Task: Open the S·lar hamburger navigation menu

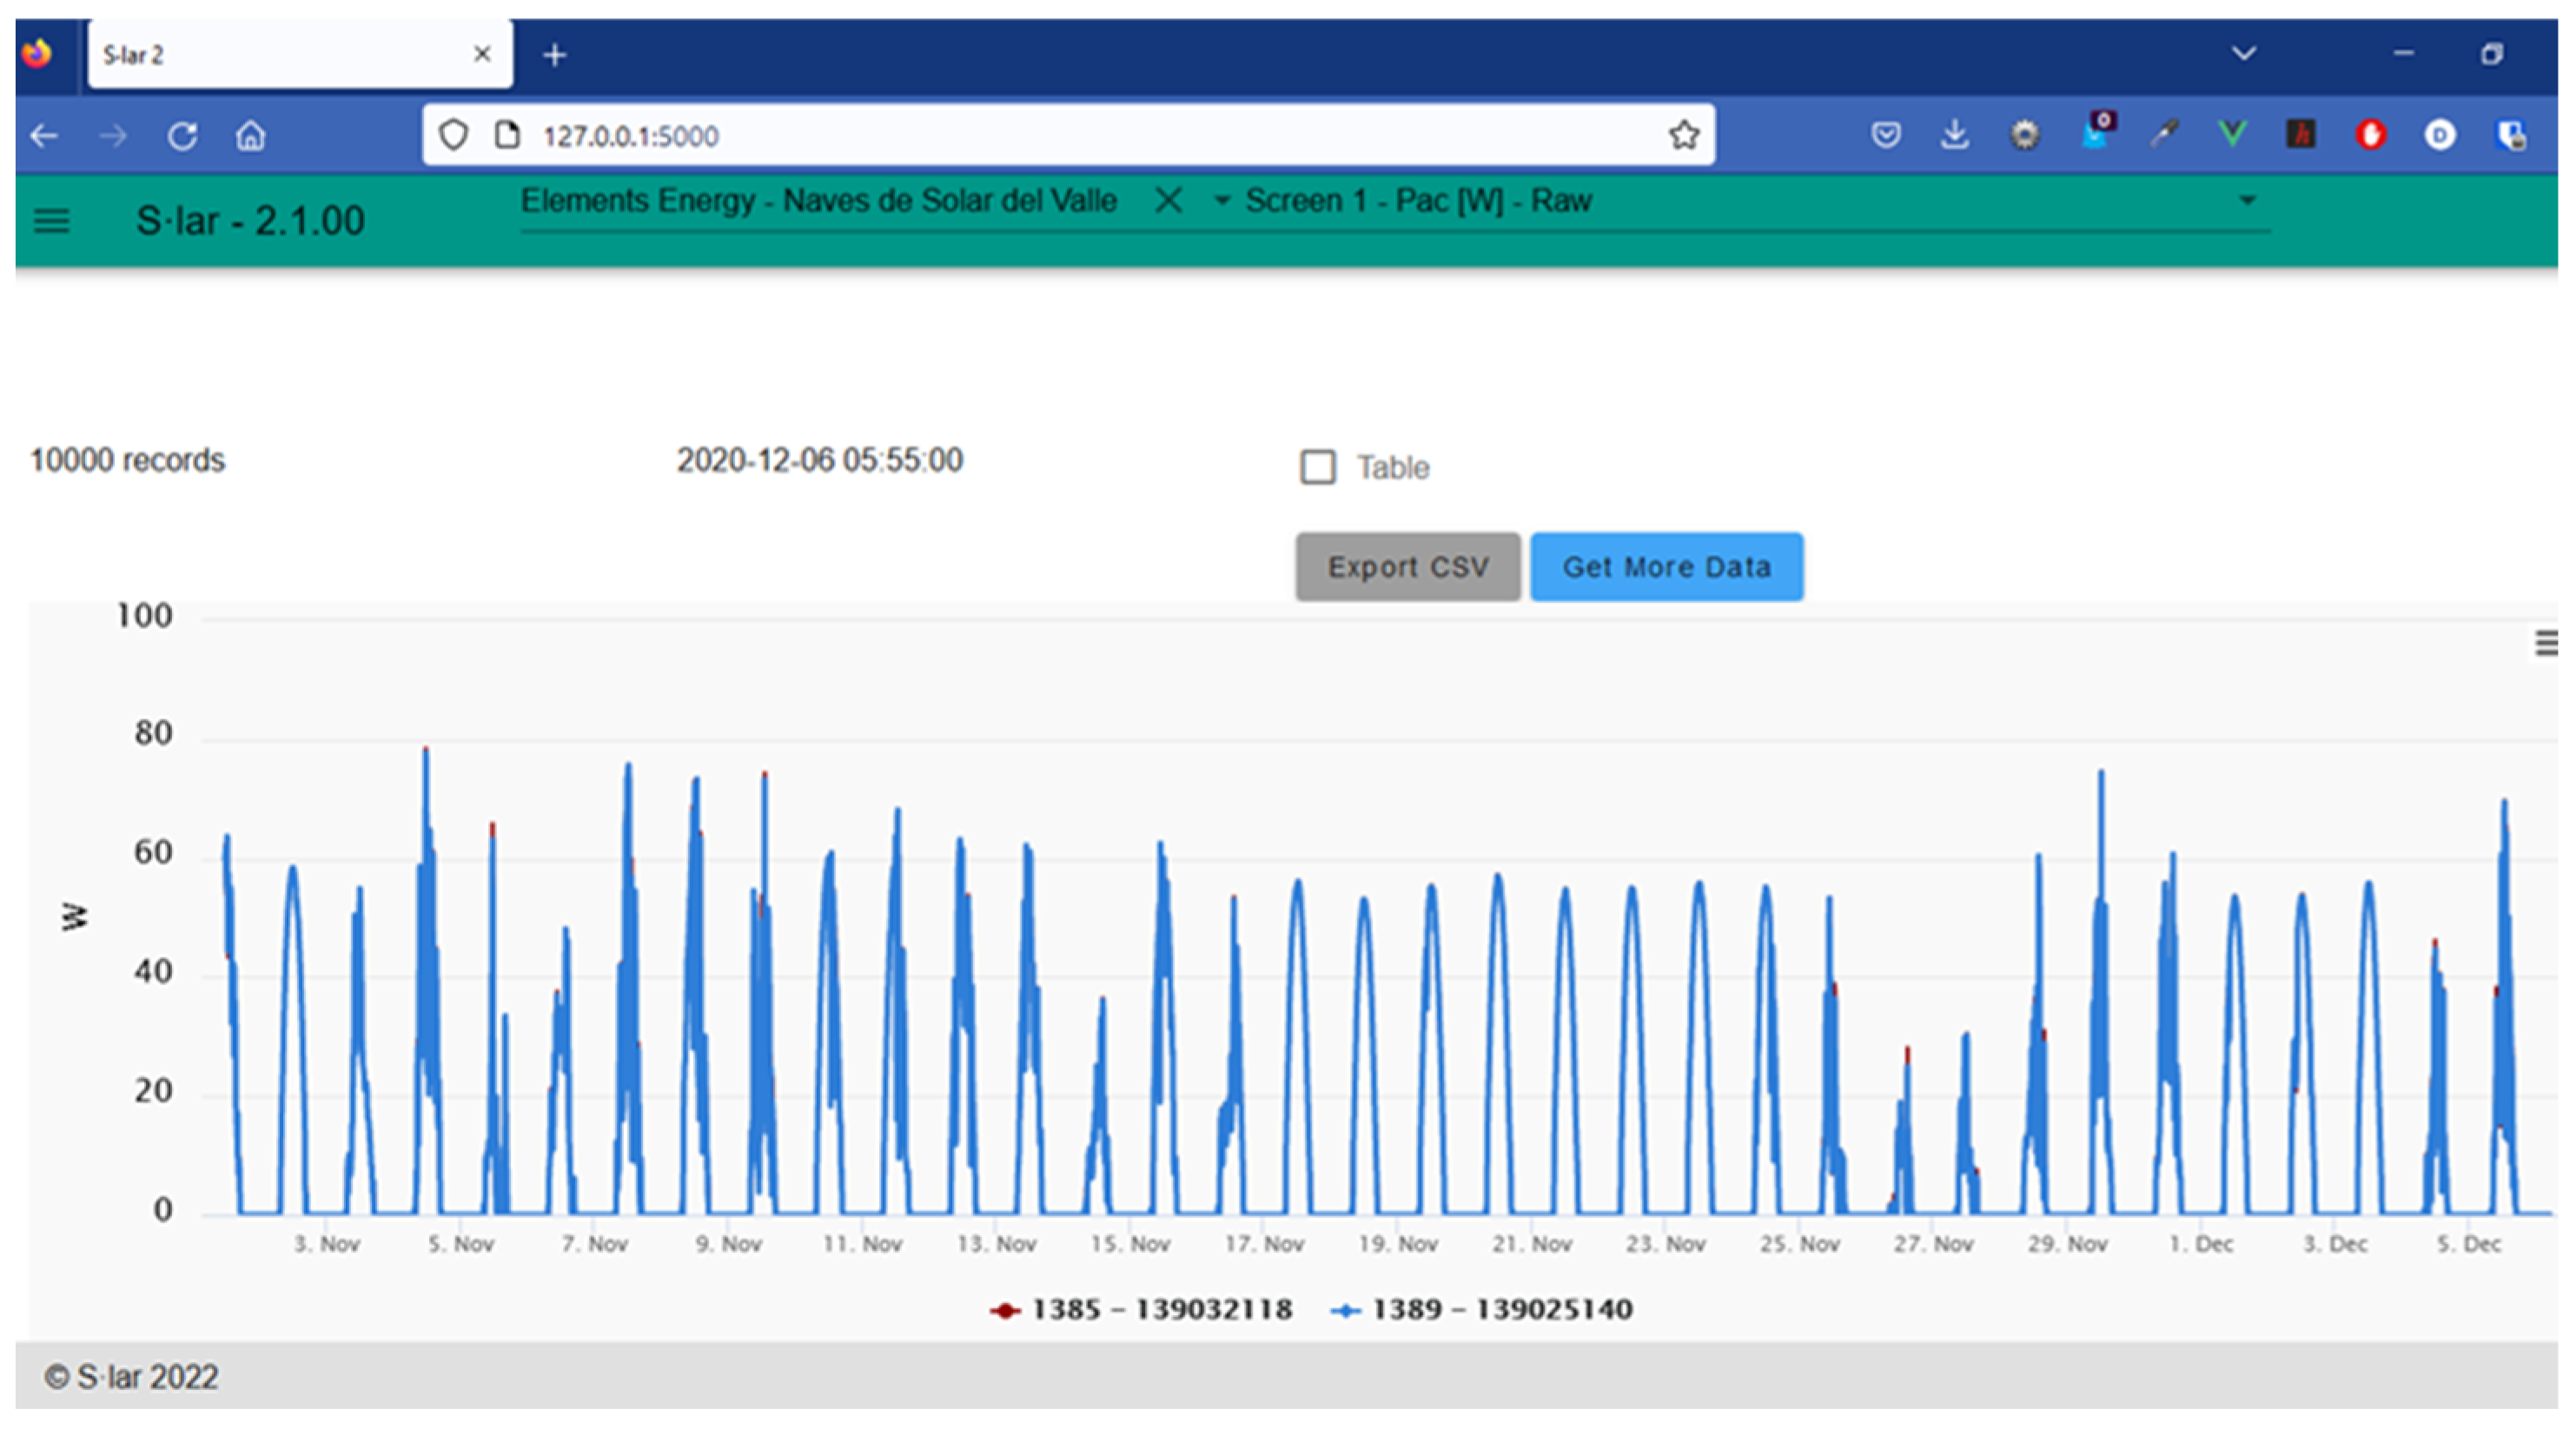Action: point(51,220)
